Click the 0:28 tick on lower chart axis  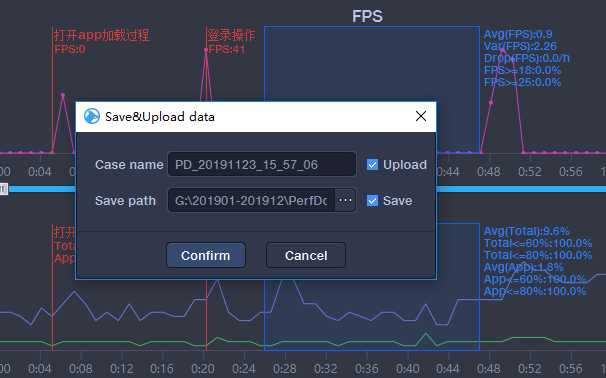click(x=284, y=369)
